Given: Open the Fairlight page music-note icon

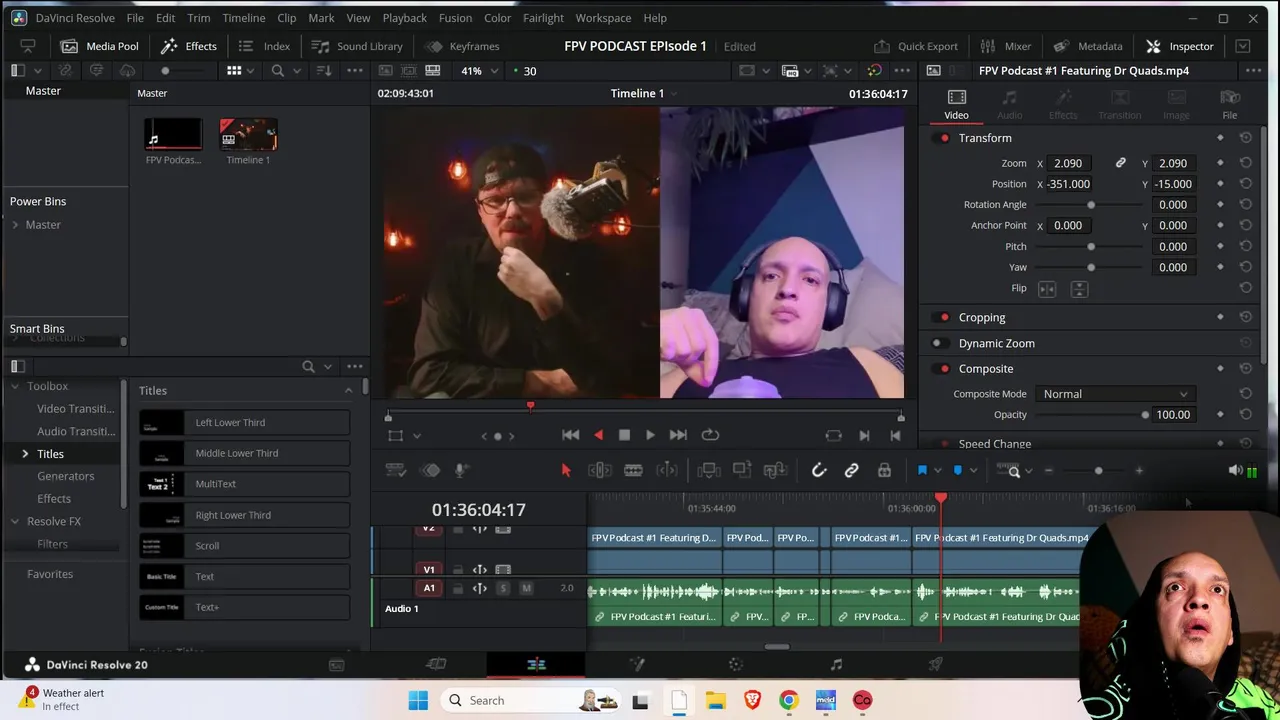Looking at the screenshot, I should (836, 664).
